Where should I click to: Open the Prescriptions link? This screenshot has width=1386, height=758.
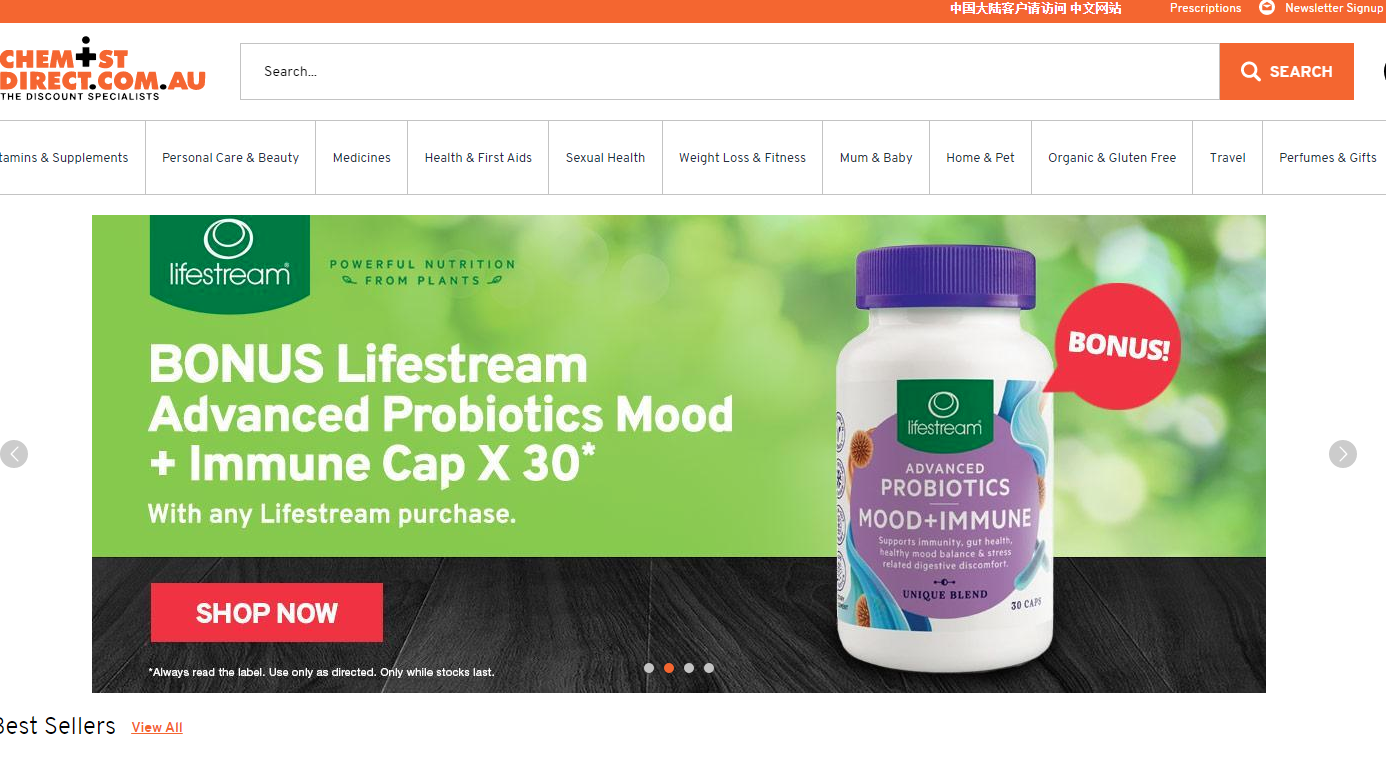(x=1205, y=8)
